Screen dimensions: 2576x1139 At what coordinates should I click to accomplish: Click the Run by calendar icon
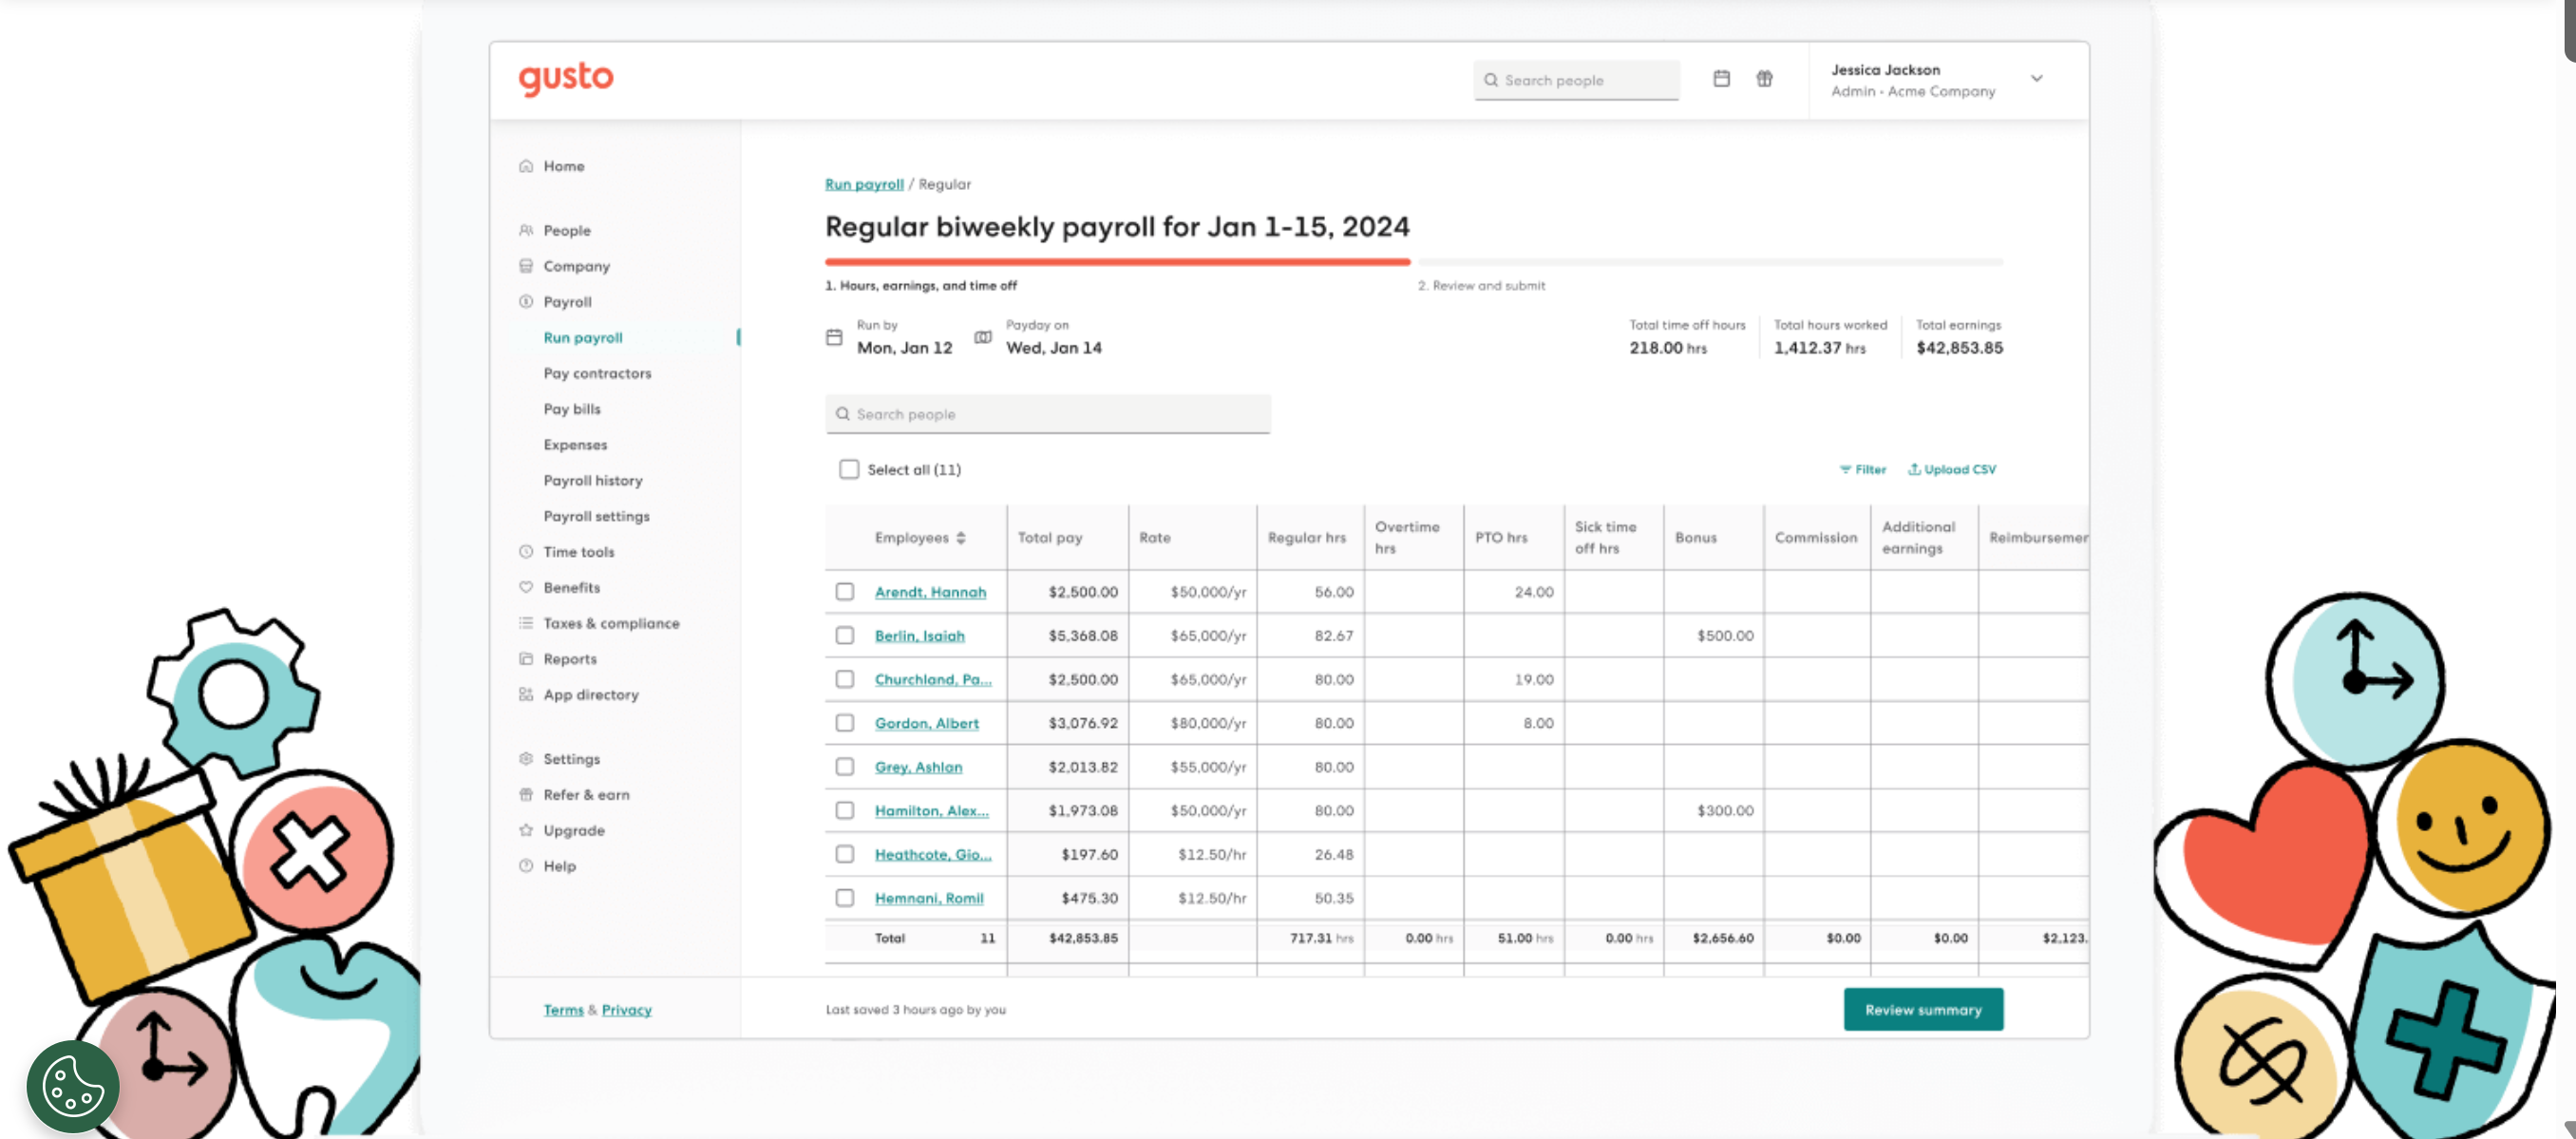pyautogui.click(x=834, y=337)
